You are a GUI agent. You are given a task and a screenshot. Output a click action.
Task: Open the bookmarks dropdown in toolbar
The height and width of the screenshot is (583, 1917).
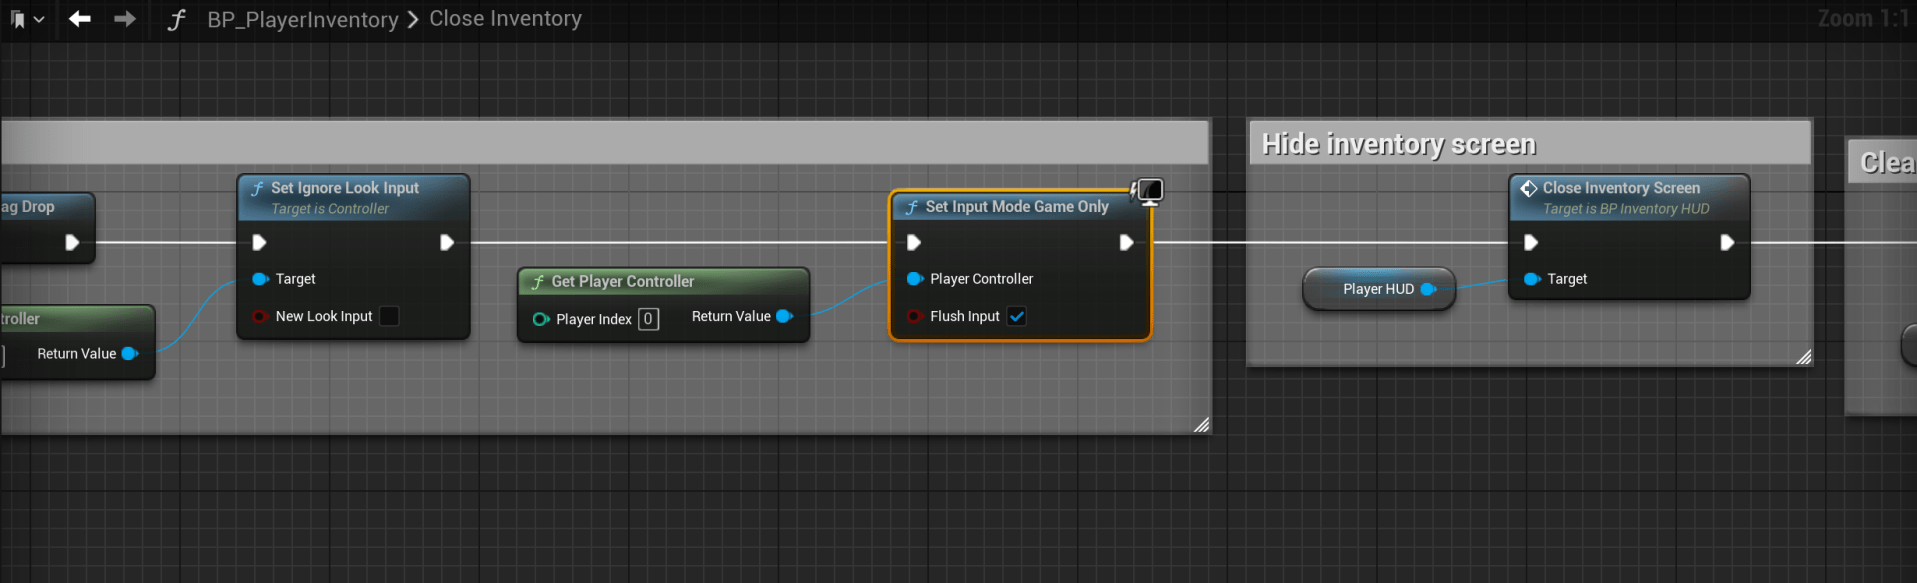point(27,19)
